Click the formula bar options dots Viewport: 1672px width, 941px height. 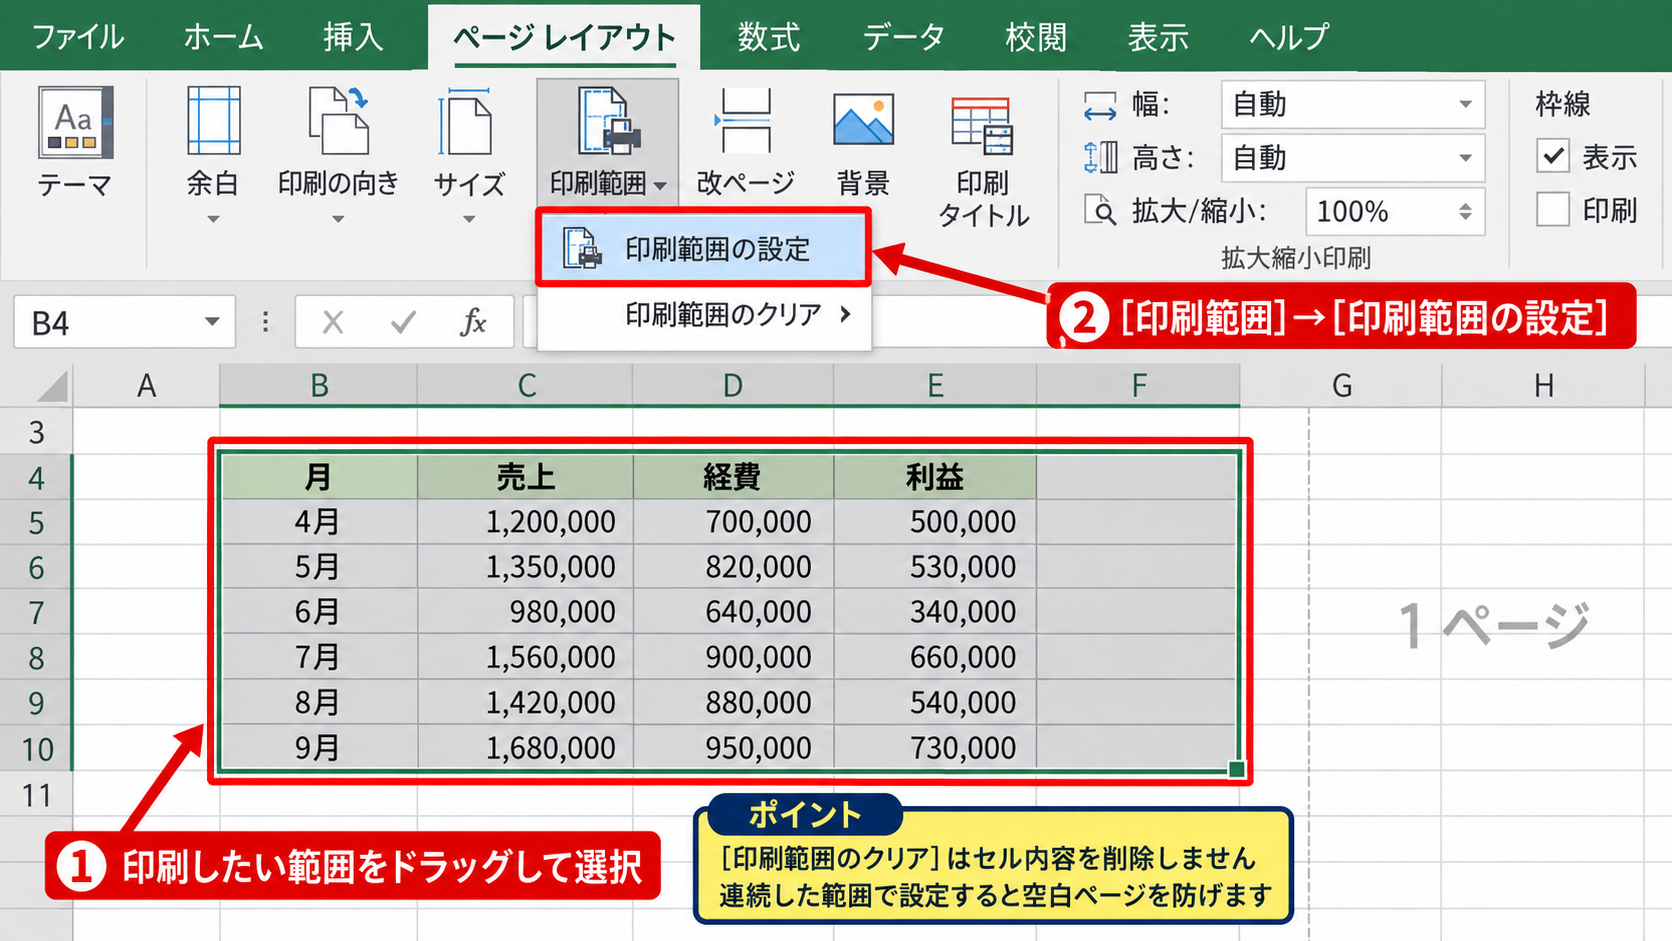click(265, 322)
